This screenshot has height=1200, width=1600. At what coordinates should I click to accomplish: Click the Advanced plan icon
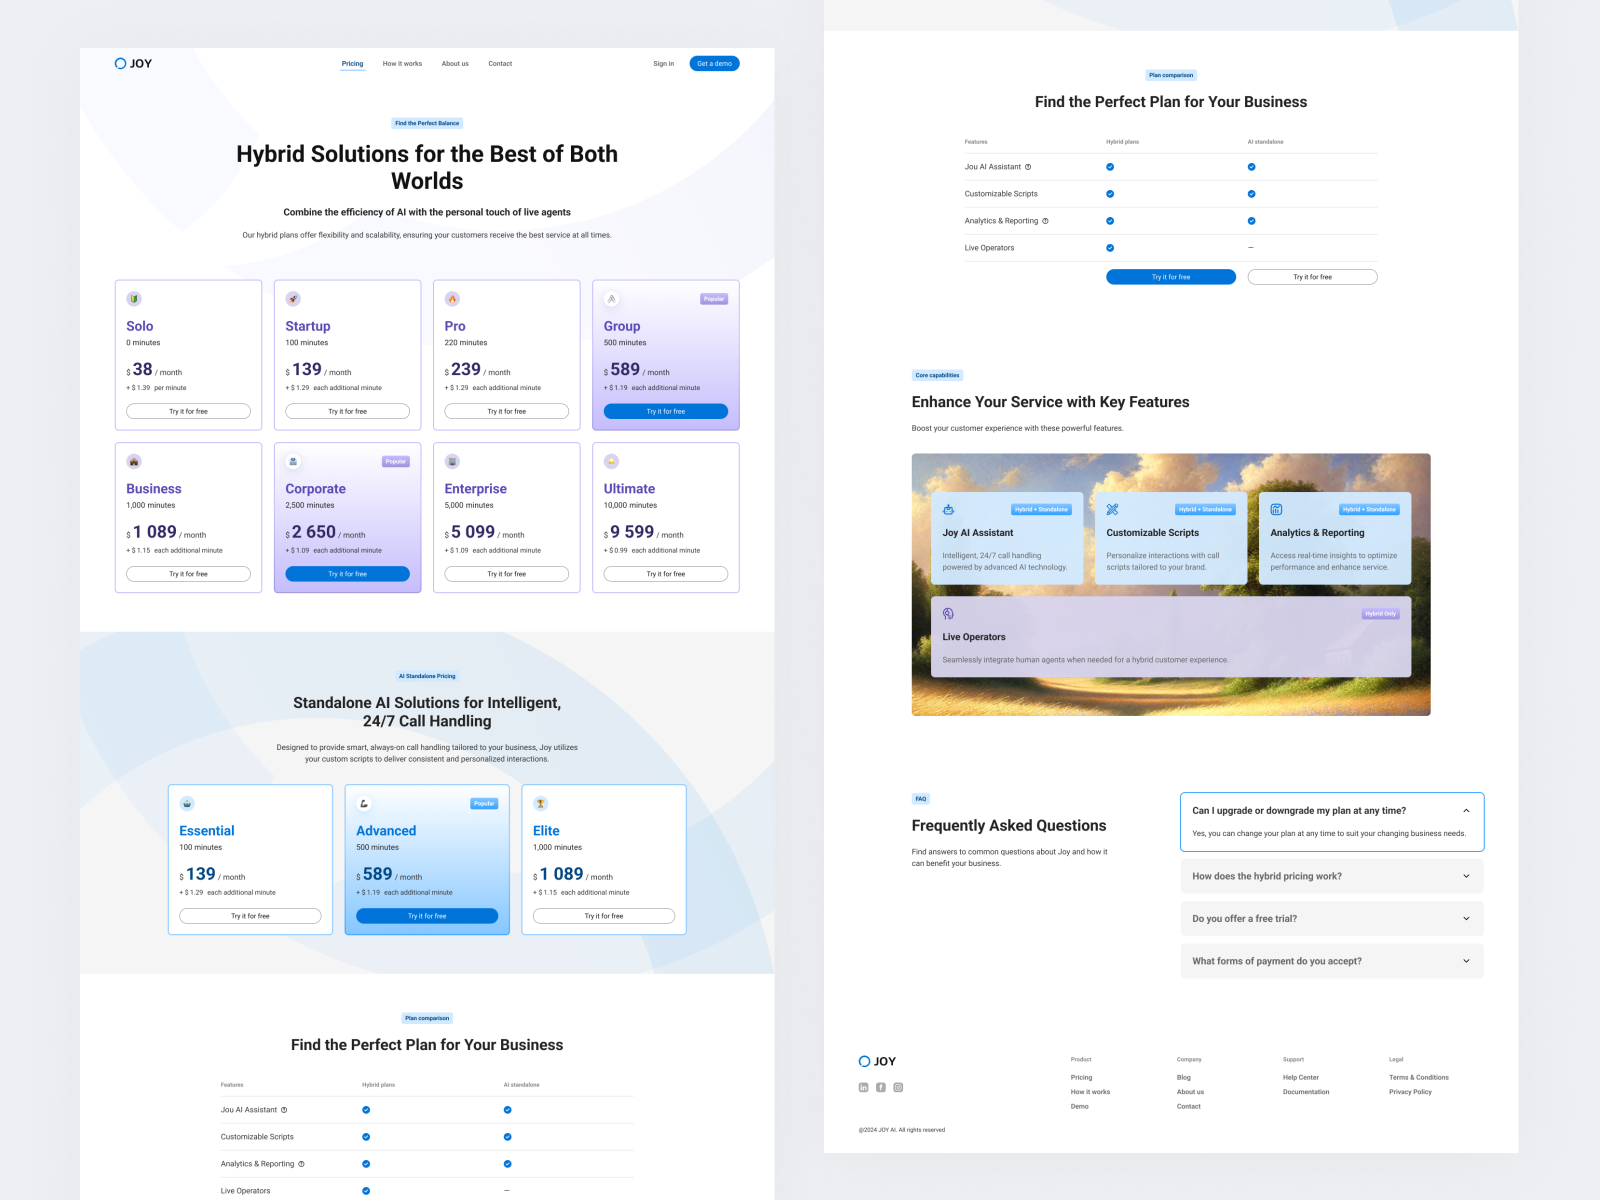coord(364,804)
